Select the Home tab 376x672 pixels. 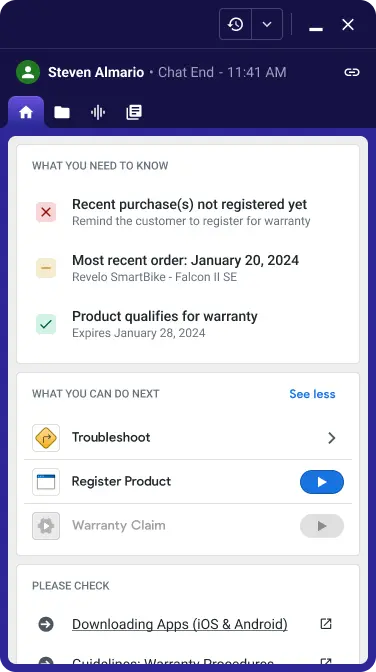point(26,112)
